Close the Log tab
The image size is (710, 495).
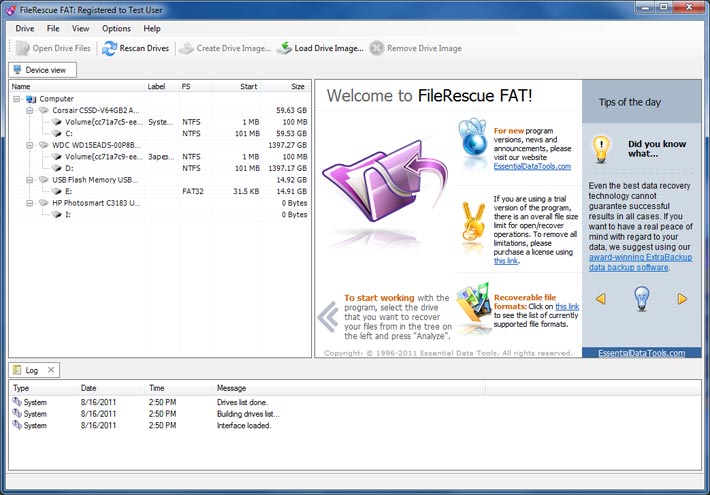pyautogui.click(x=51, y=370)
